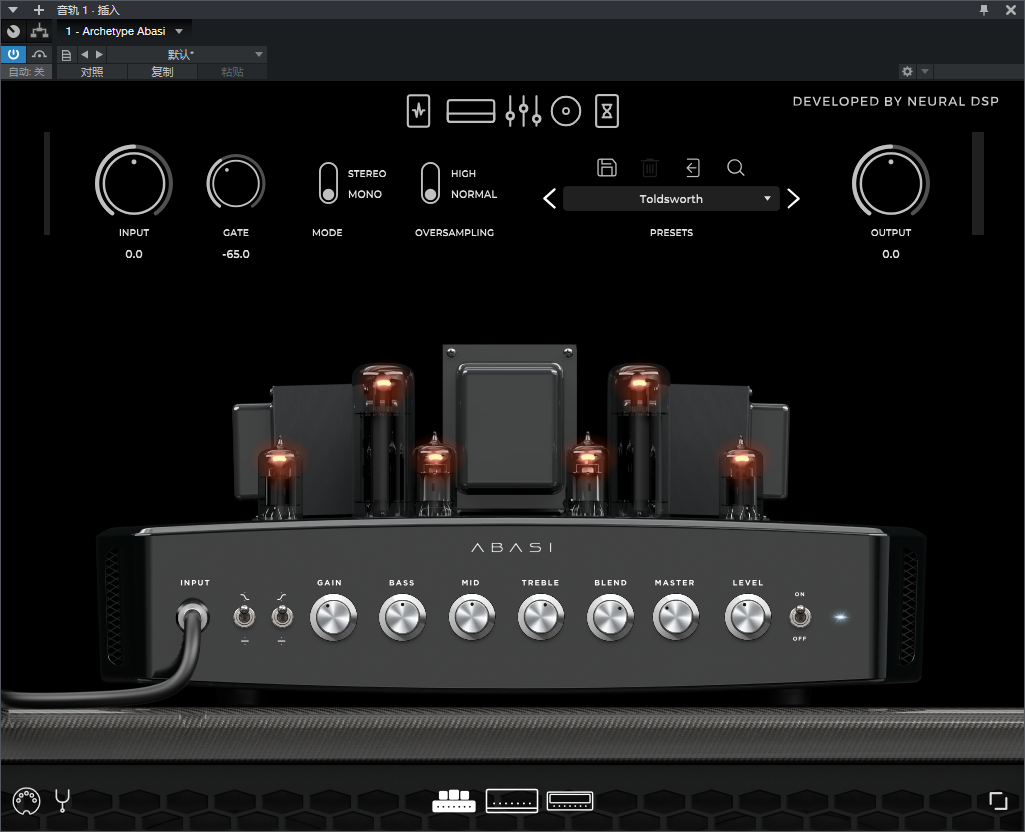
Task: Select the third amp type icon
Action: [x=570, y=801]
